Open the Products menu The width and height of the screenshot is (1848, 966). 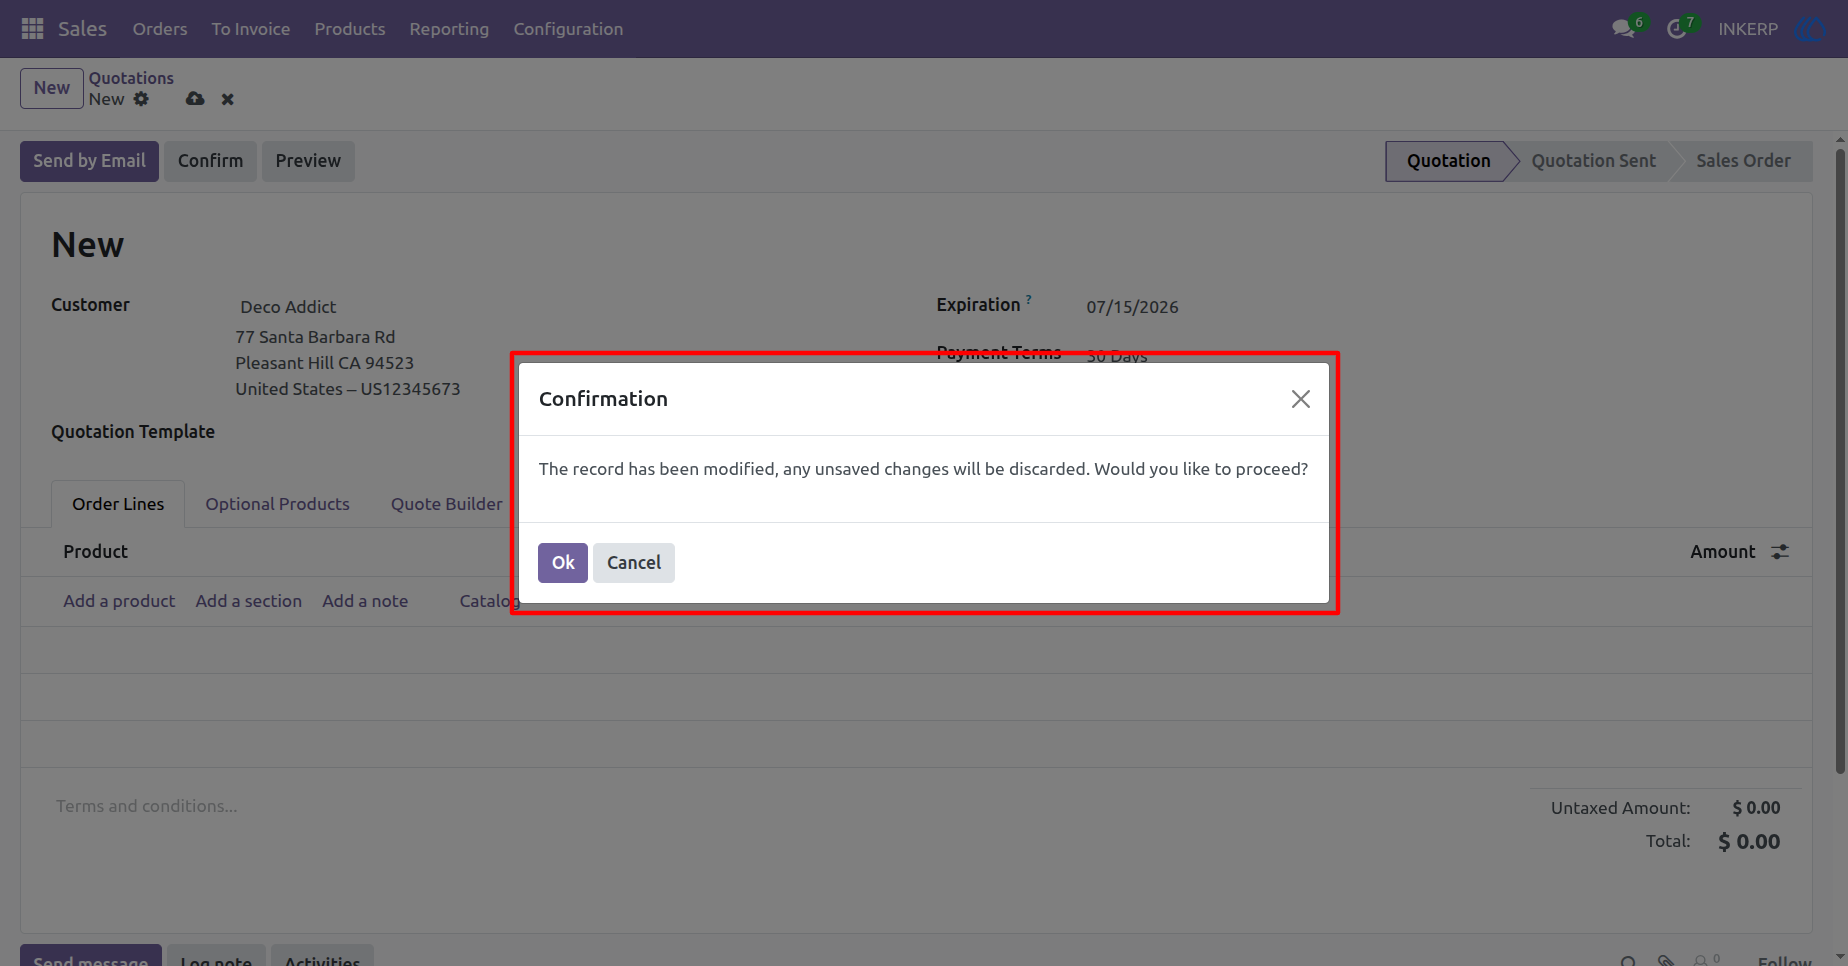pyautogui.click(x=350, y=29)
